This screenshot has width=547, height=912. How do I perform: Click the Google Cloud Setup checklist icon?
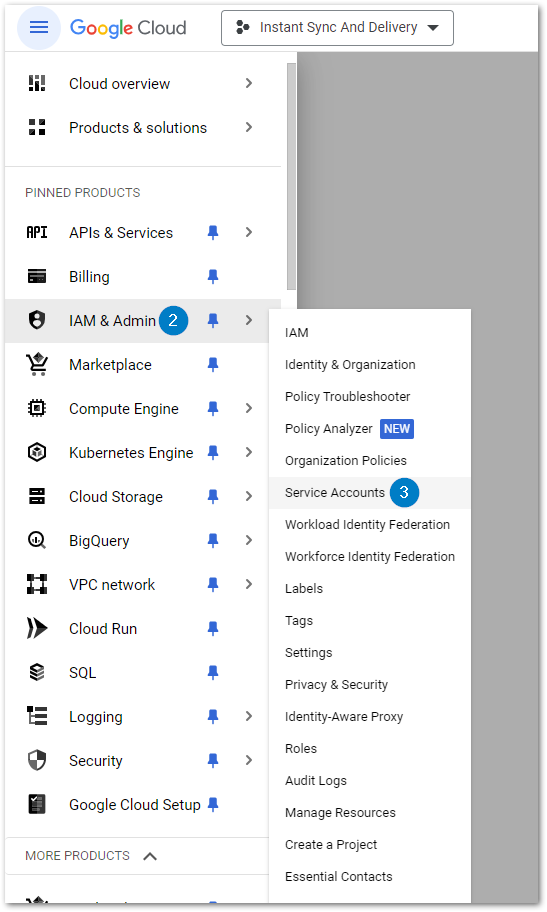pyautogui.click(x=37, y=804)
